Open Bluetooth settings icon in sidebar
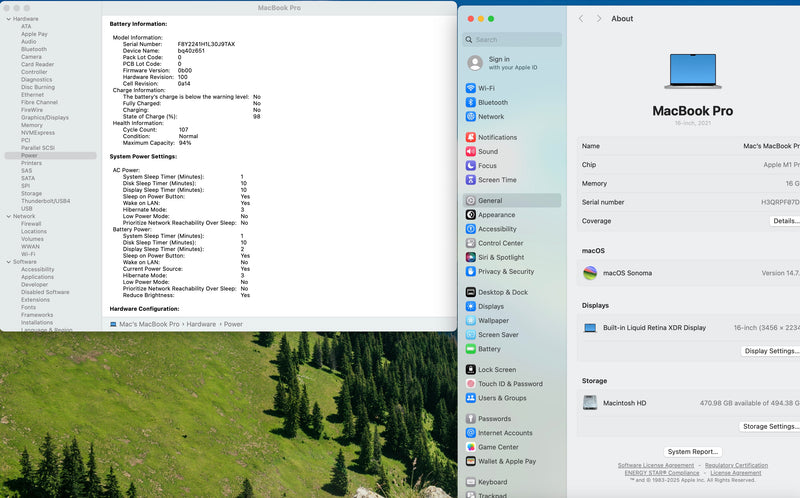 [x=470, y=103]
